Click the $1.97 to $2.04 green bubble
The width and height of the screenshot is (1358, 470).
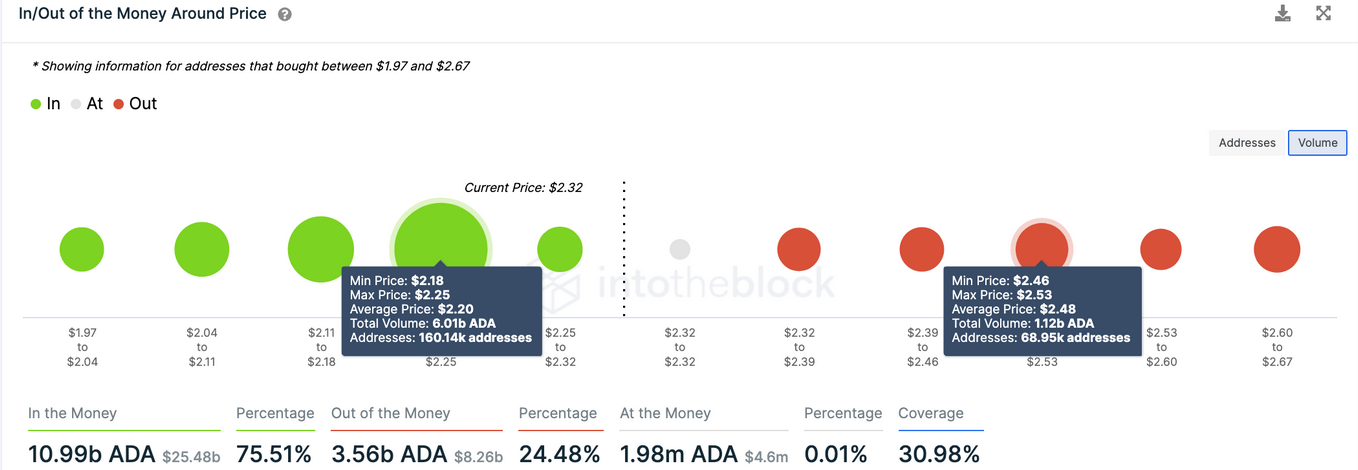(82, 250)
